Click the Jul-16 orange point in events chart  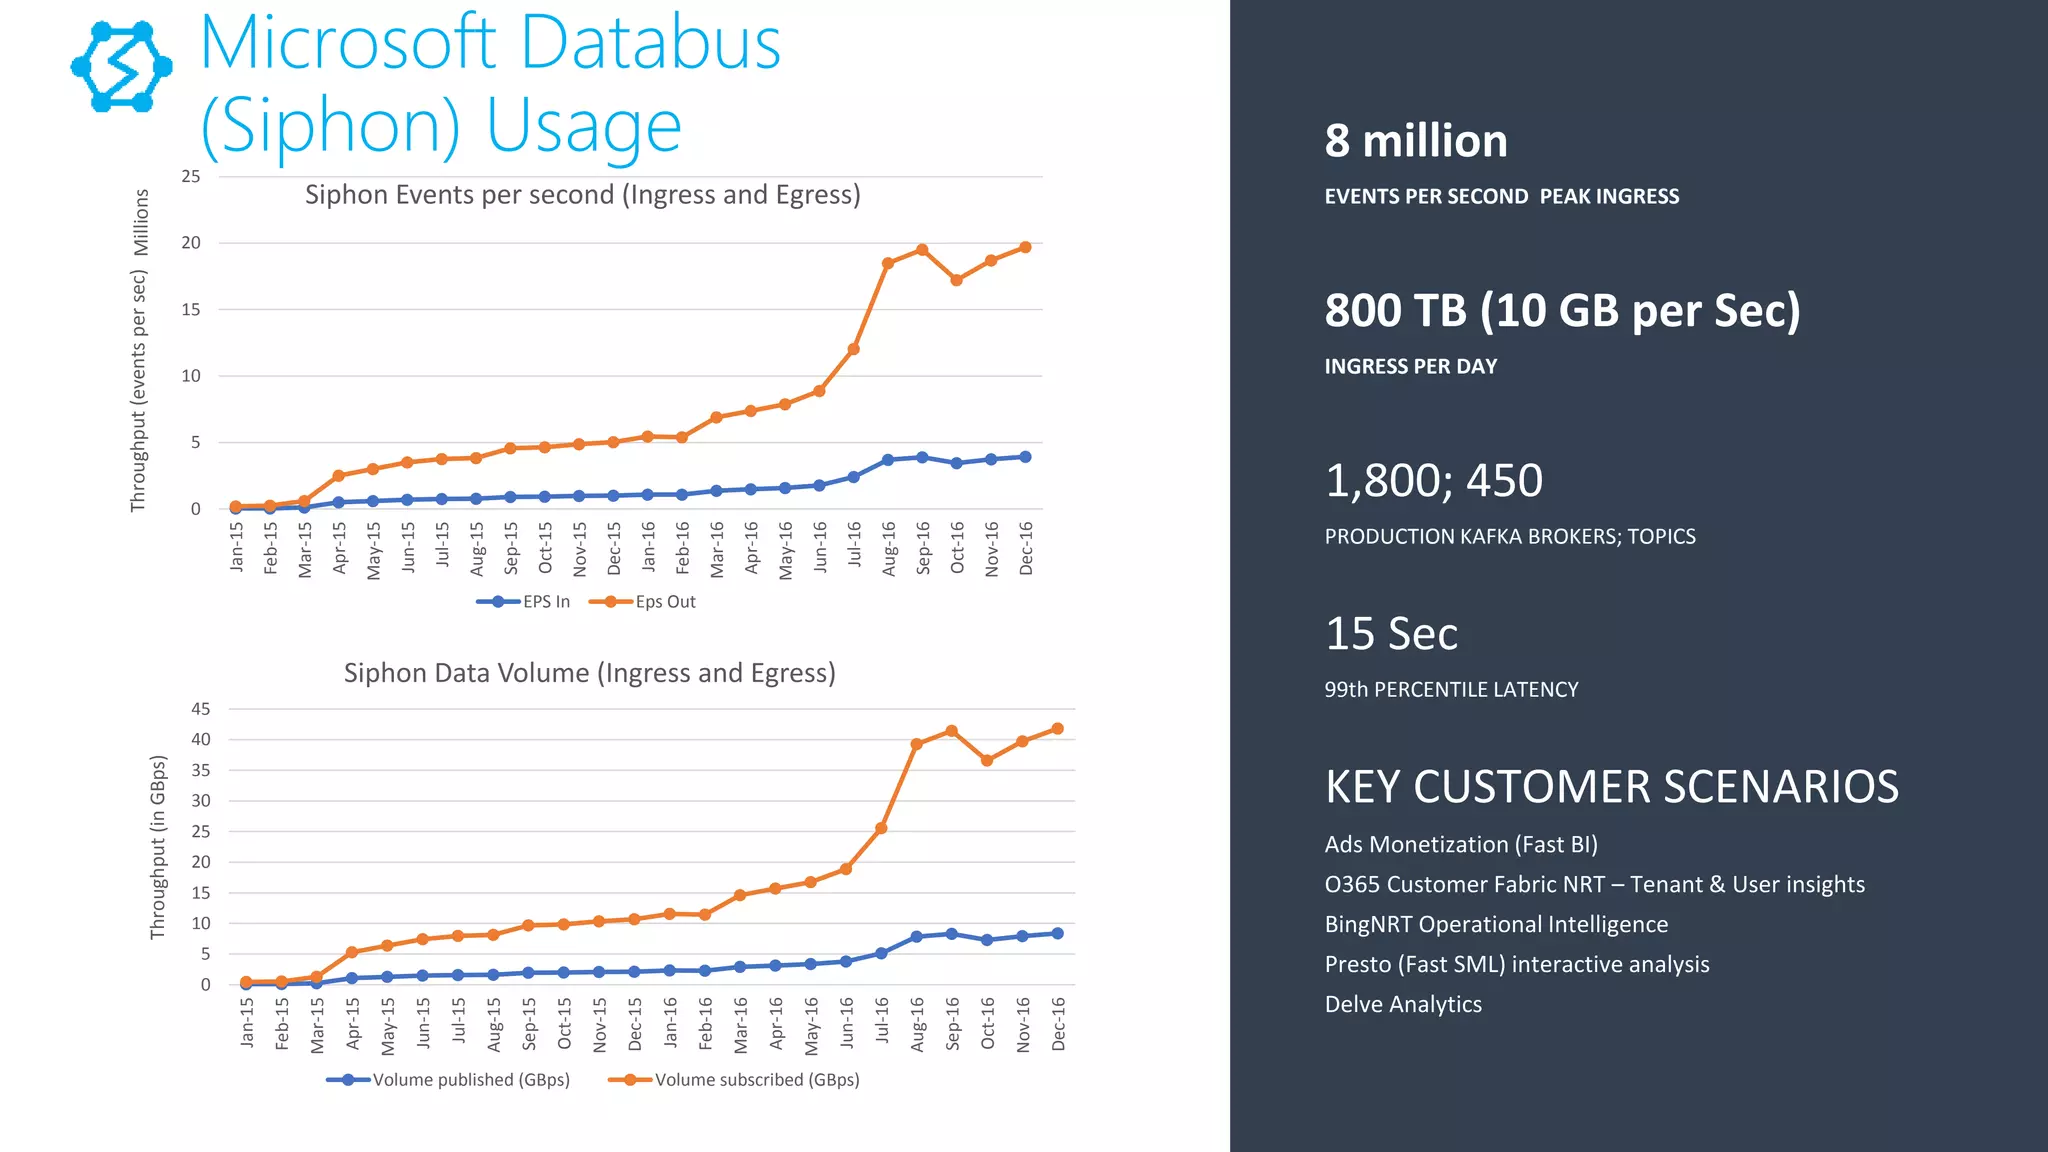tap(853, 349)
